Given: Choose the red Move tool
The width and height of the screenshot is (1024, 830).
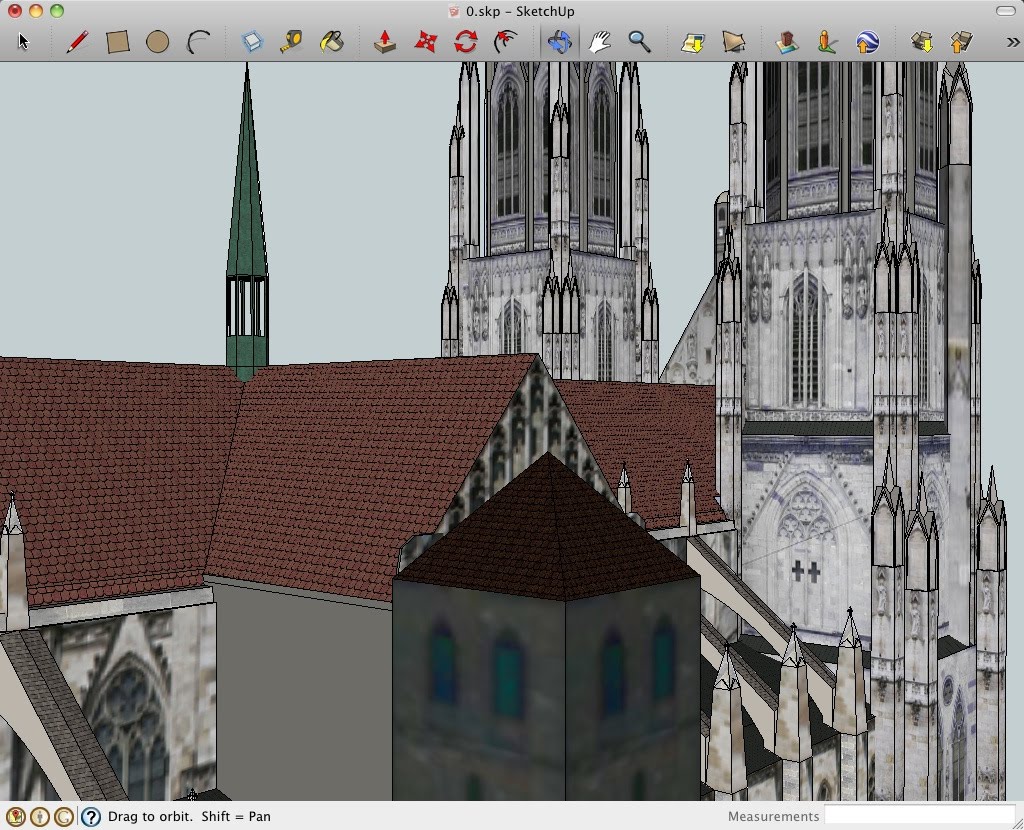Looking at the screenshot, I should click(426, 42).
